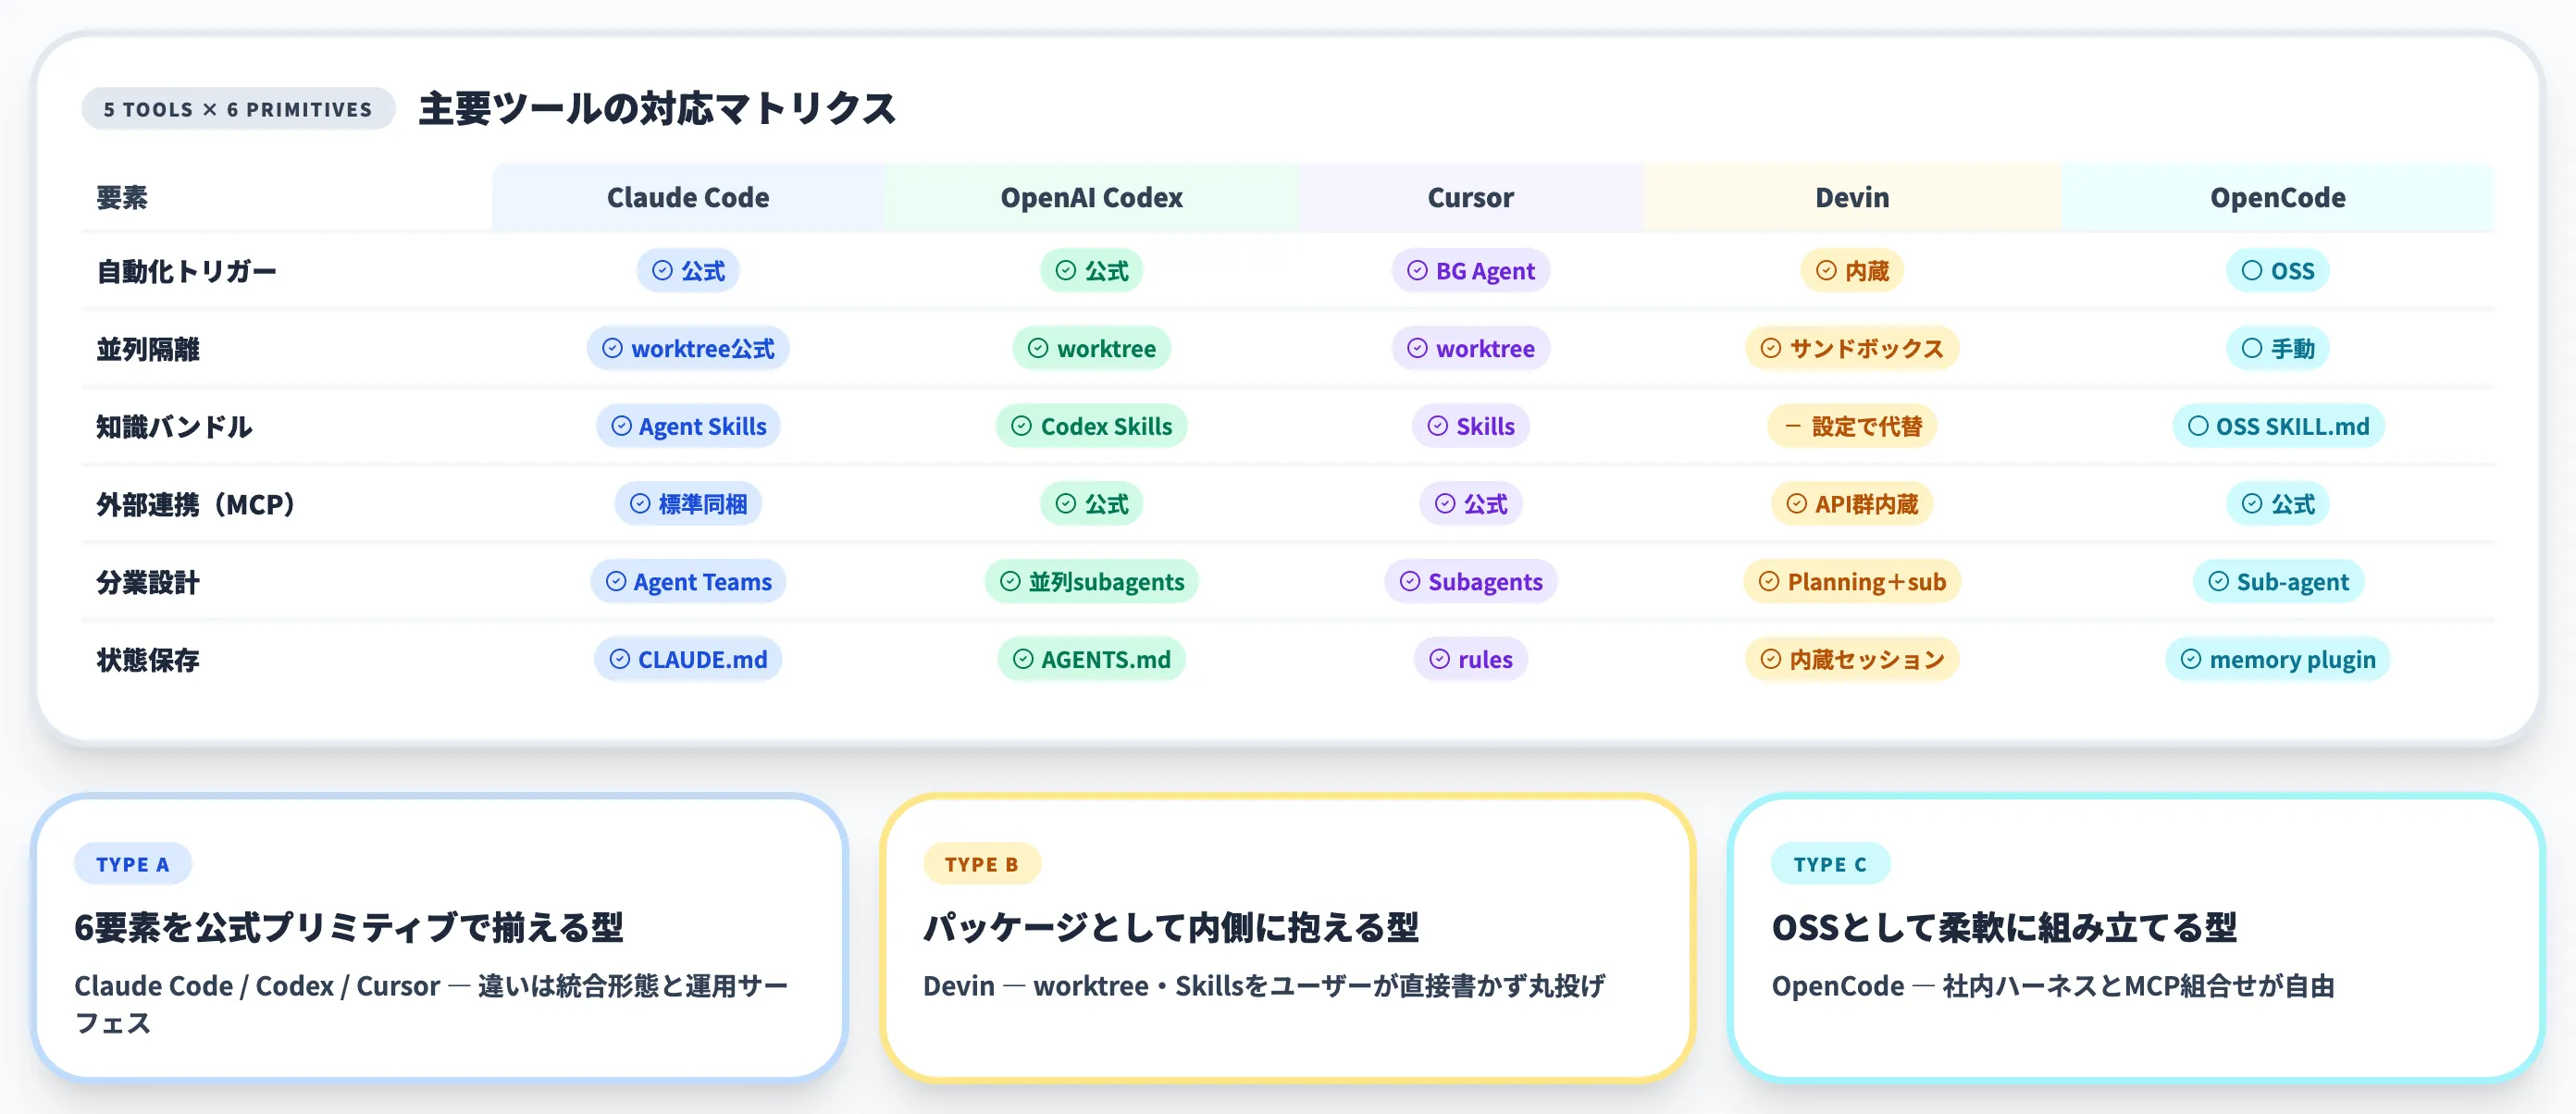The height and width of the screenshot is (1114, 2576).
Task: Click the 6要素を公式プリミティブで揃える型 heading
Action: [349, 928]
